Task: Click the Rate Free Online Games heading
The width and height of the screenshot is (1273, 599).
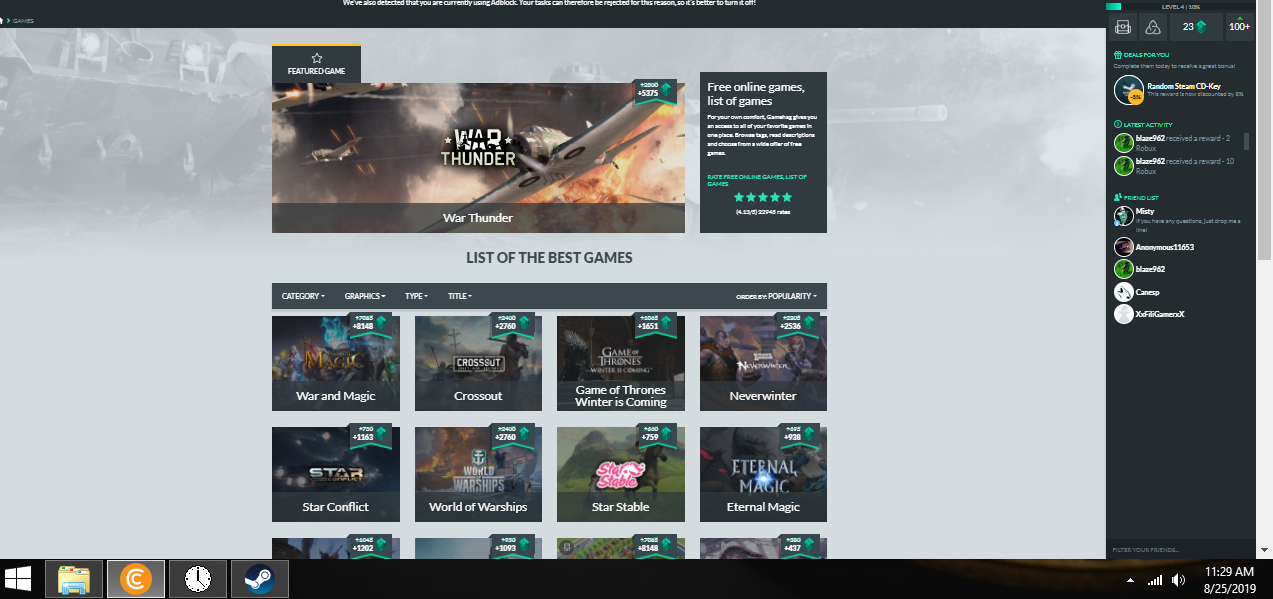Action: [756, 180]
